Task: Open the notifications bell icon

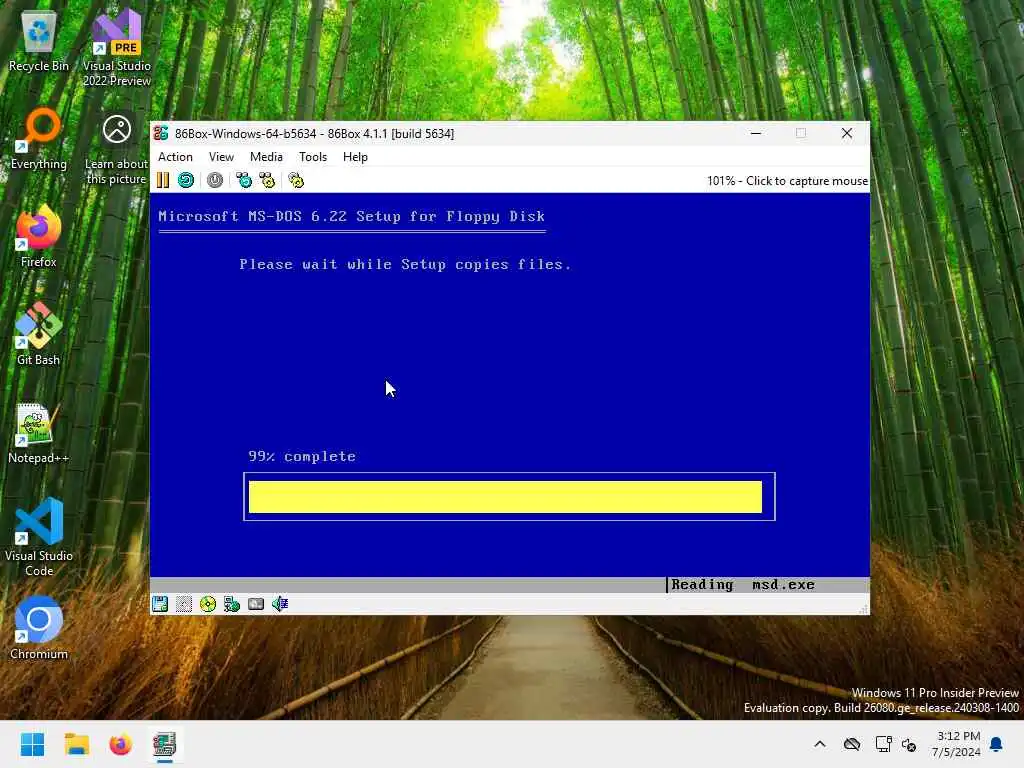Action: [x=997, y=744]
